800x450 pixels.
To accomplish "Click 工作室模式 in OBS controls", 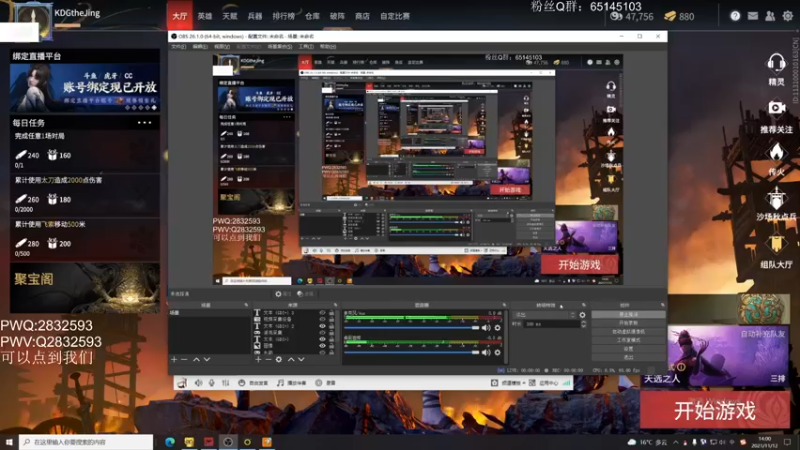I will pos(628,340).
